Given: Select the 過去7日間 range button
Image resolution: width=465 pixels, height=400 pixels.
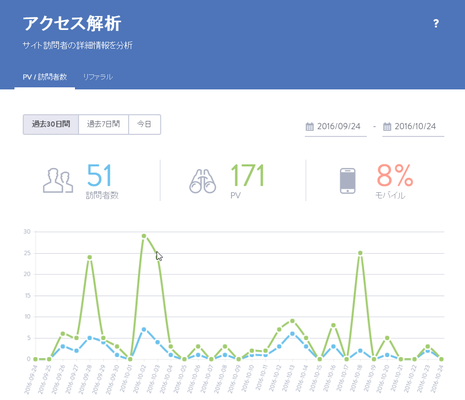Looking at the screenshot, I should 103,124.
